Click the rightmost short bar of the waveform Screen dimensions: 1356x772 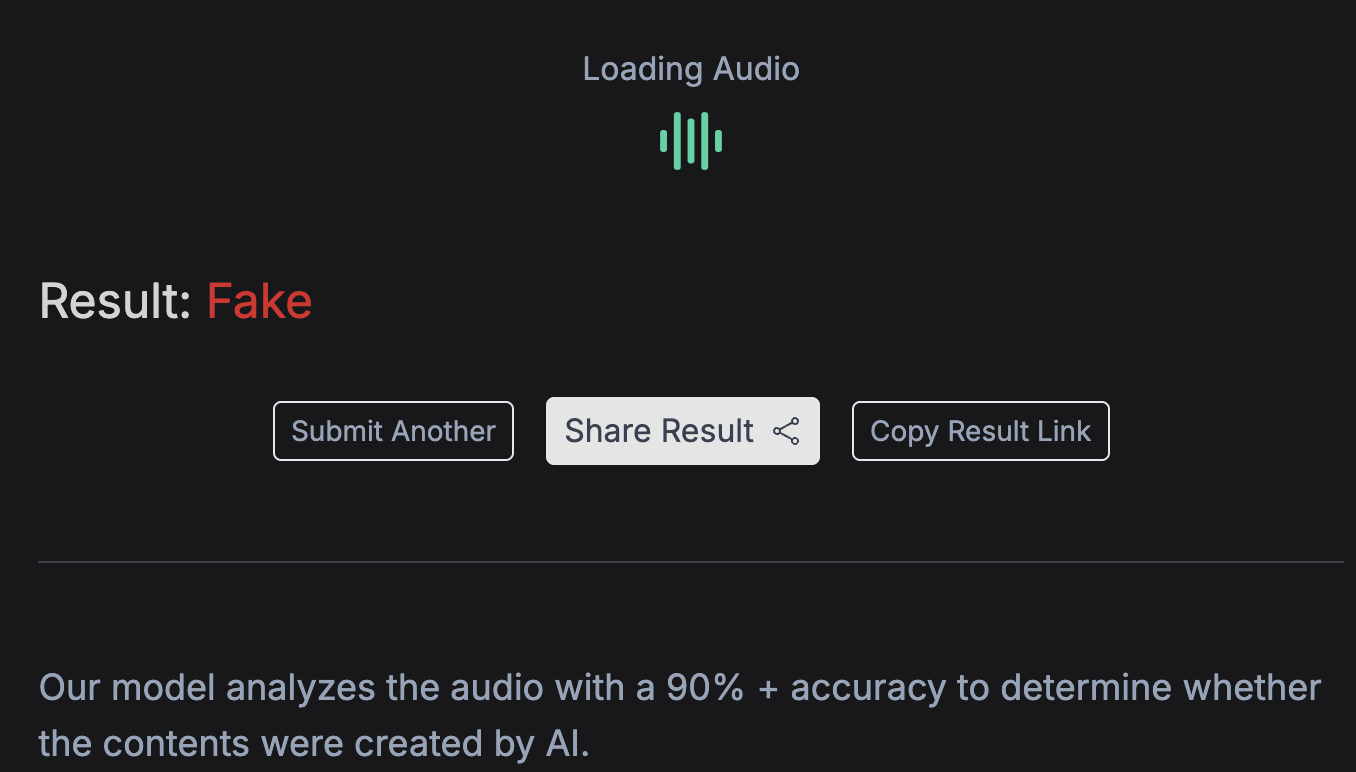click(718, 141)
